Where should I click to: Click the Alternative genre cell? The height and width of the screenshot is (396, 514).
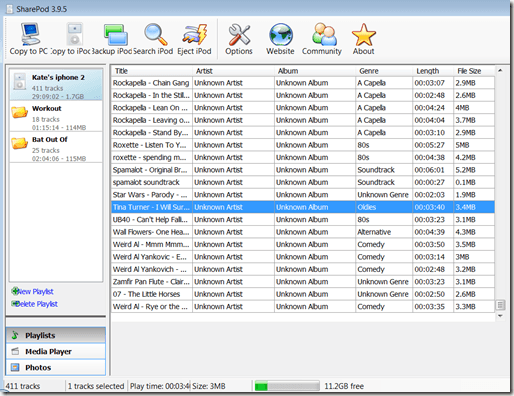point(384,232)
